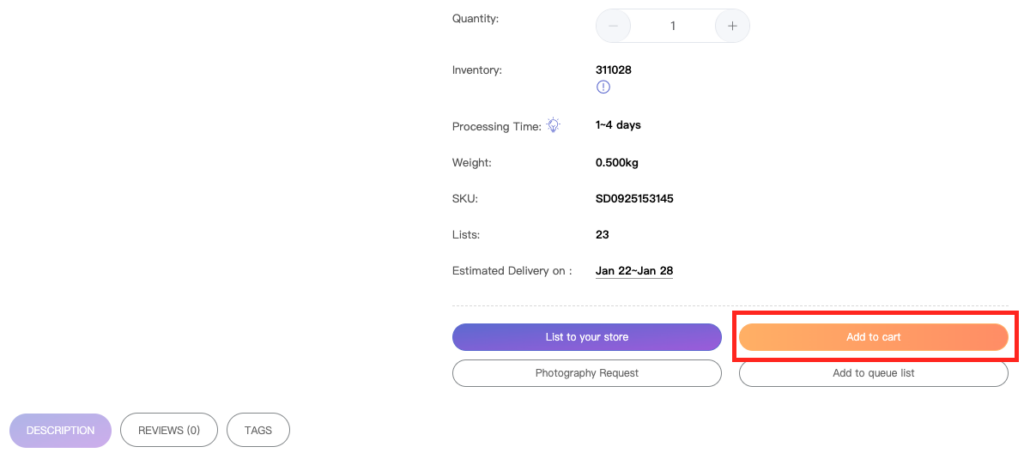Click the Jan 22~Jan 28 delivery estimate
The height and width of the screenshot is (465, 1024).
[x=634, y=270]
